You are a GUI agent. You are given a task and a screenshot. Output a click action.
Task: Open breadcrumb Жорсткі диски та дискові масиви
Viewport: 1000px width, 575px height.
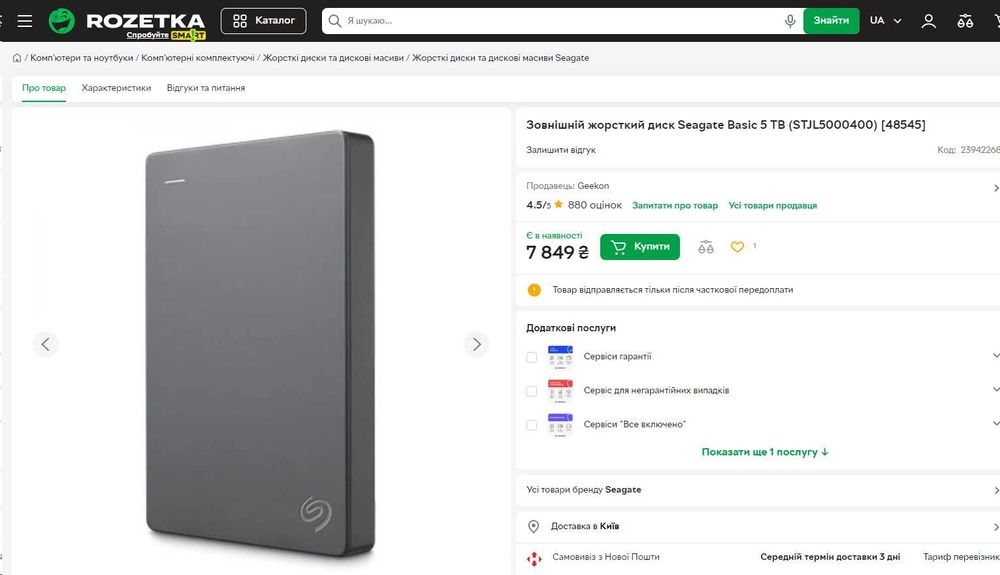(x=333, y=58)
